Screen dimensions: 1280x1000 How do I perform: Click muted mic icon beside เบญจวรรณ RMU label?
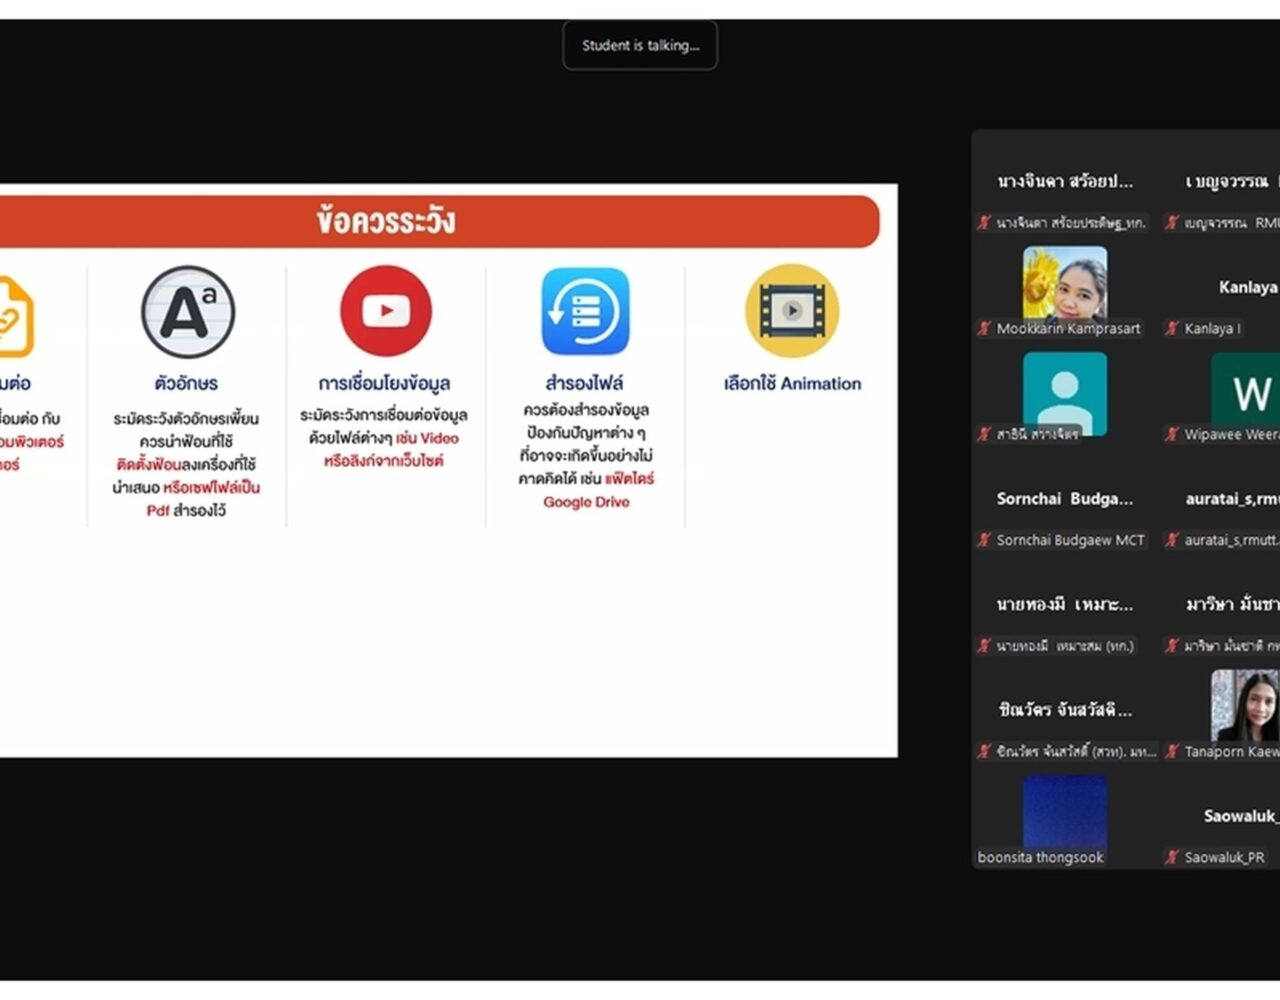(x=1172, y=223)
